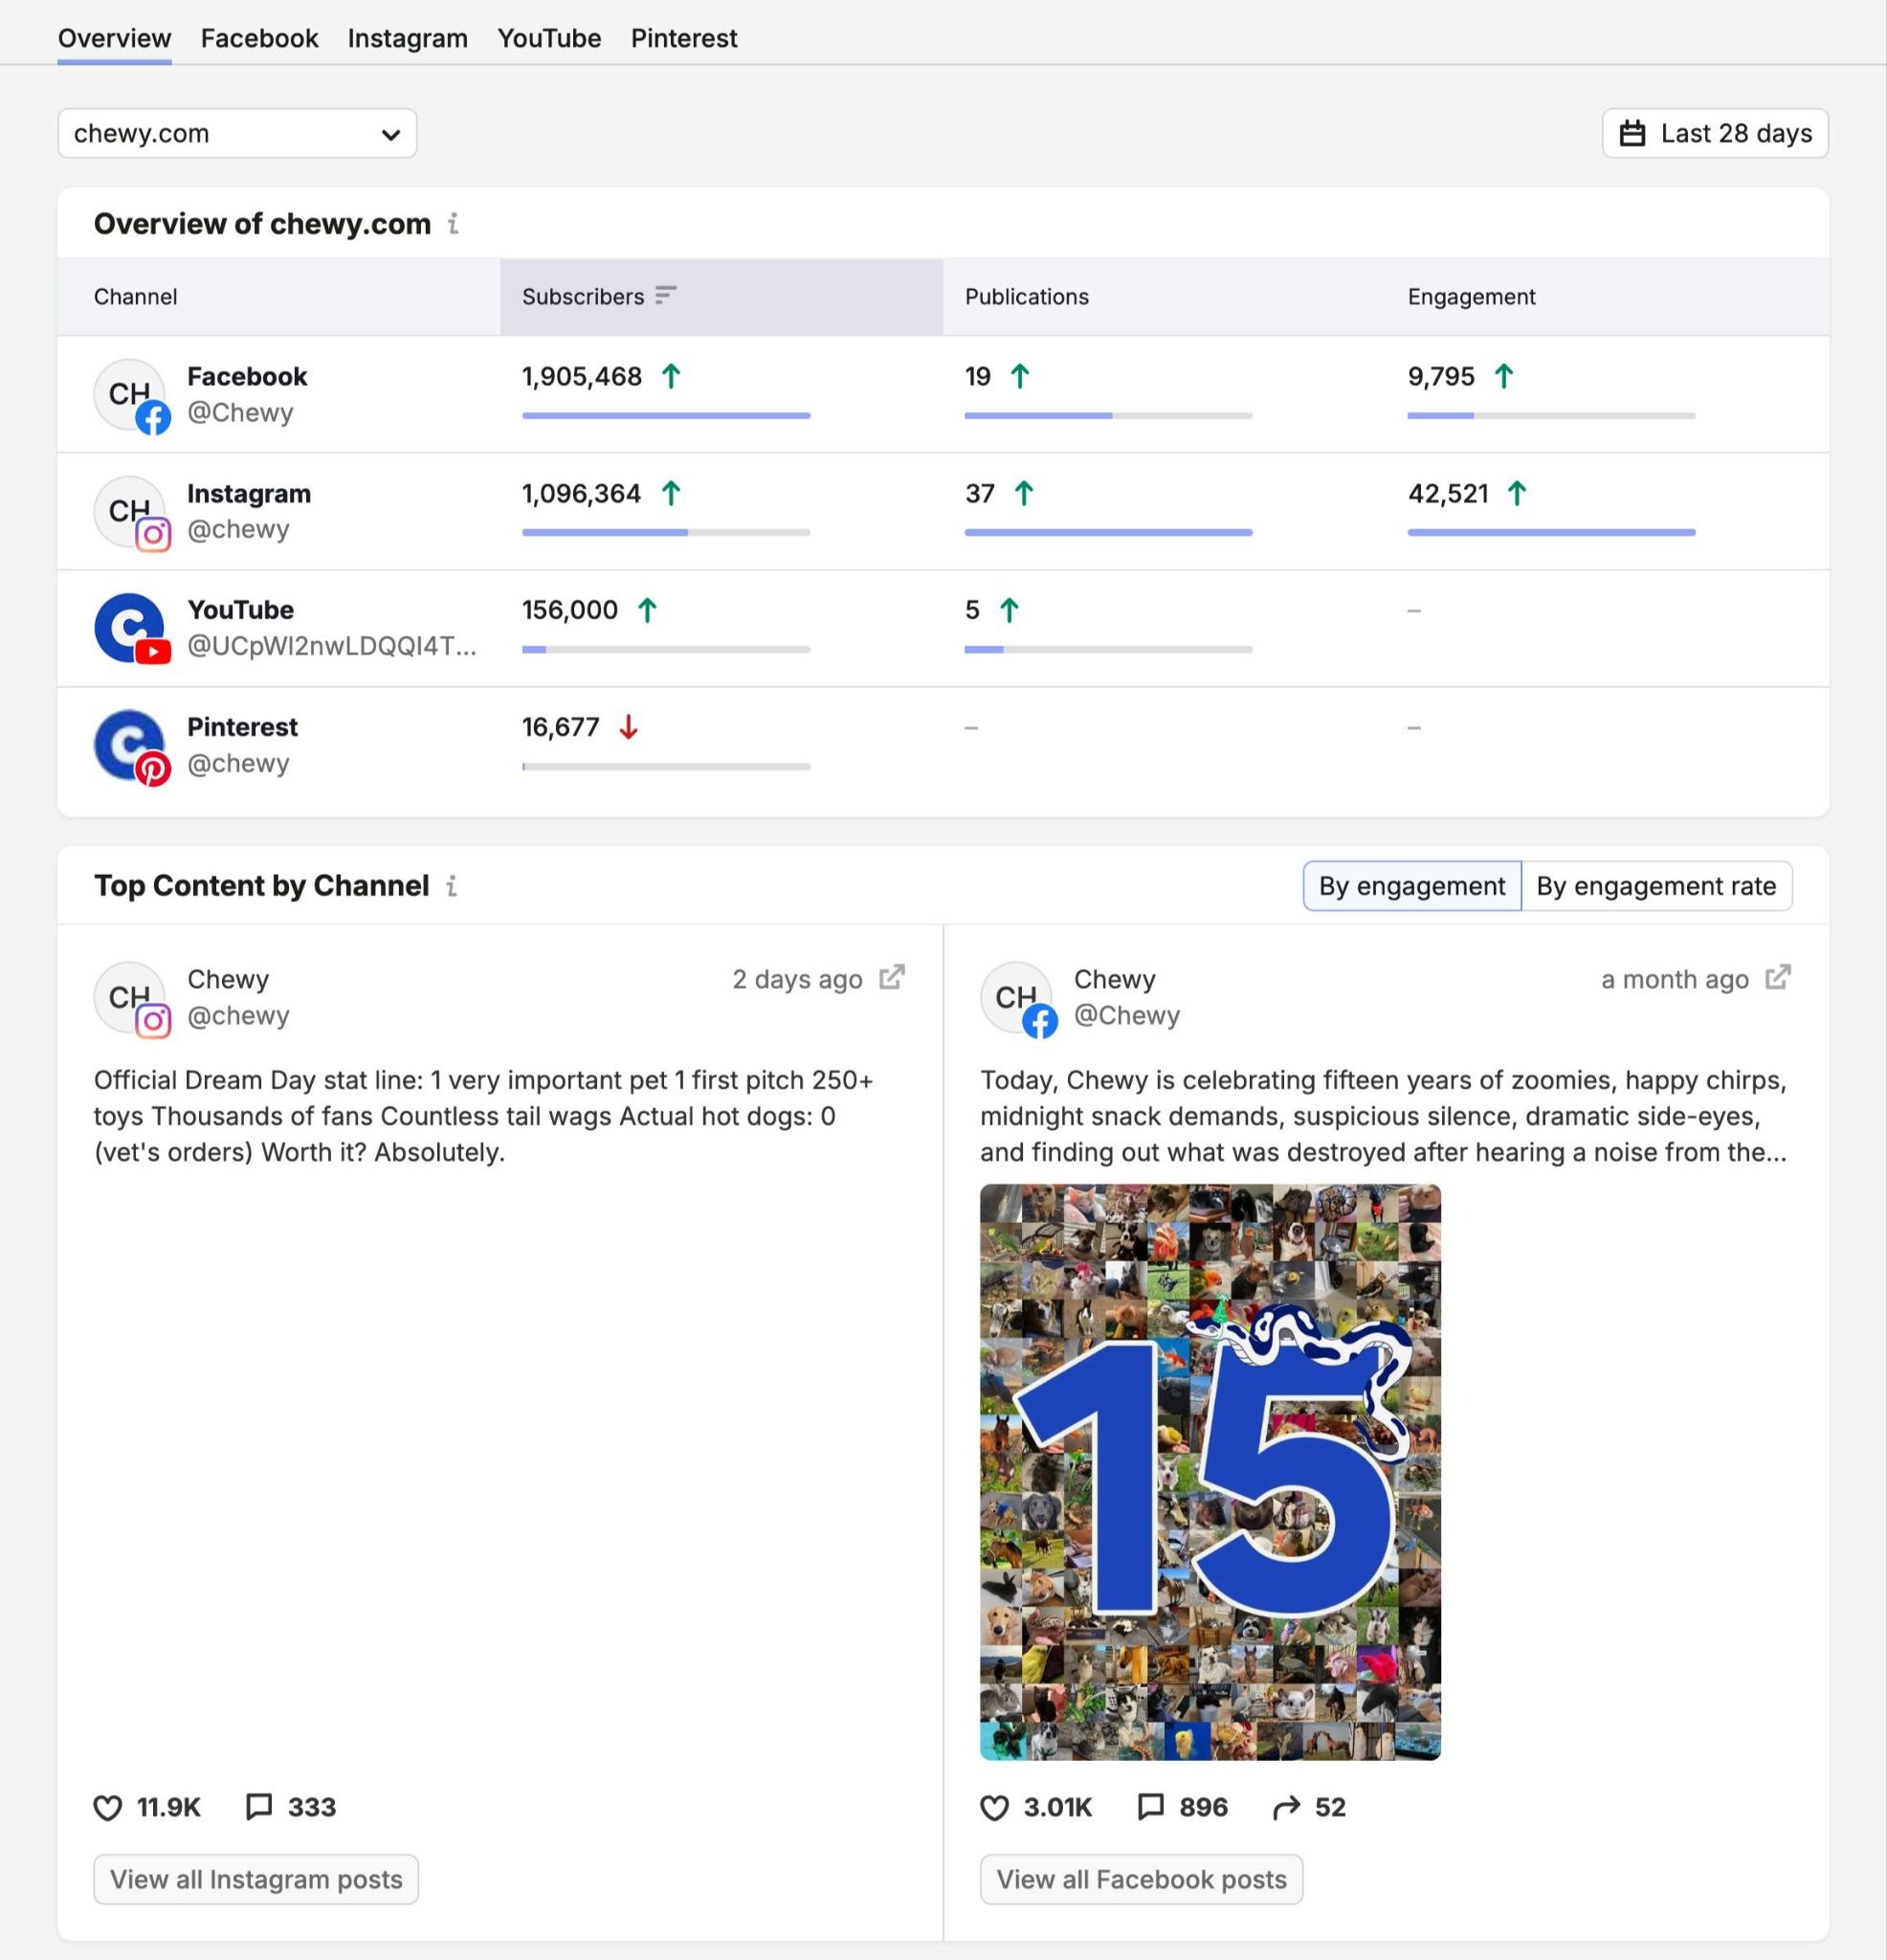The image size is (1887, 1960).
Task: Click Instagram channel avatar in overview table
Action: click(x=131, y=512)
